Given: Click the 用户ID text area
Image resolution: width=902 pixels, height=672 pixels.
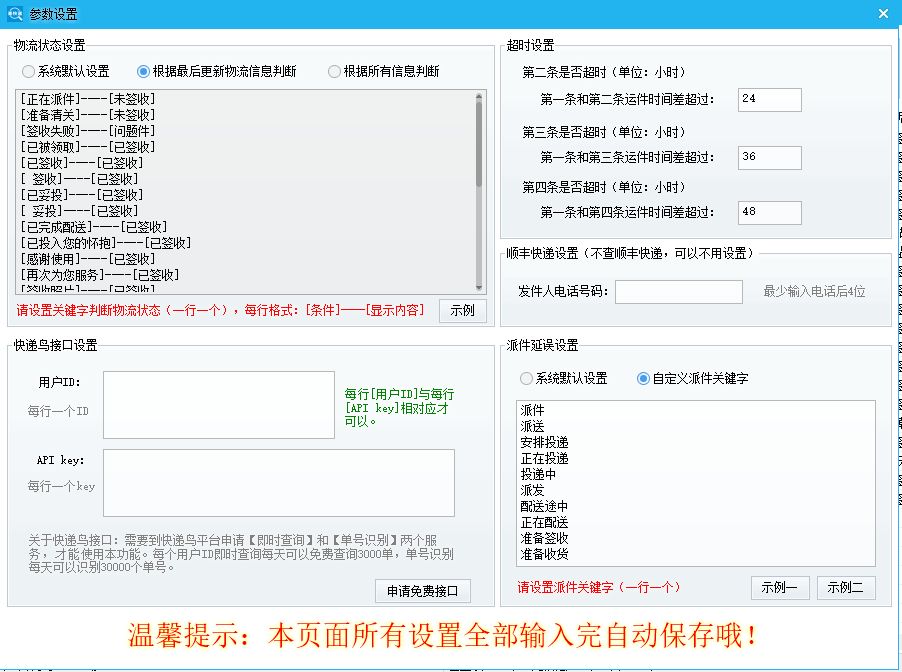Looking at the screenshot, I should (219, 404).
